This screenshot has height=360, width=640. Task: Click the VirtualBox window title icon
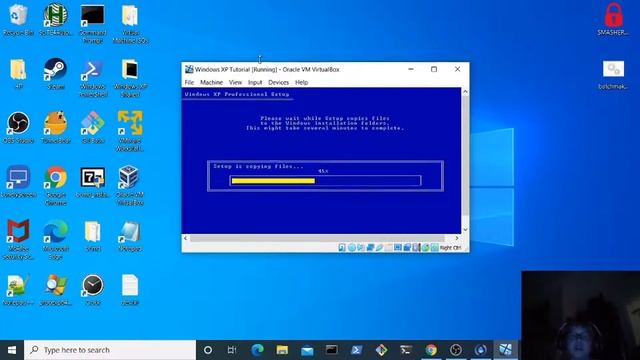click(x=189, y=69)
